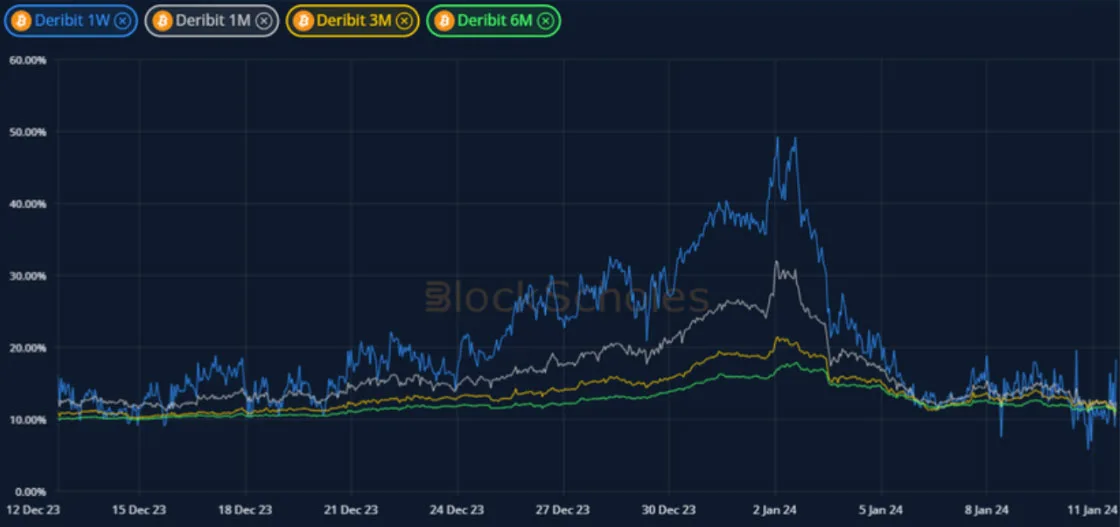Image resolution: width=1120 pixels, height=527 pixels.
Task: Click the 18 Dec 23 date label
Action: click(x=245, y=510)
